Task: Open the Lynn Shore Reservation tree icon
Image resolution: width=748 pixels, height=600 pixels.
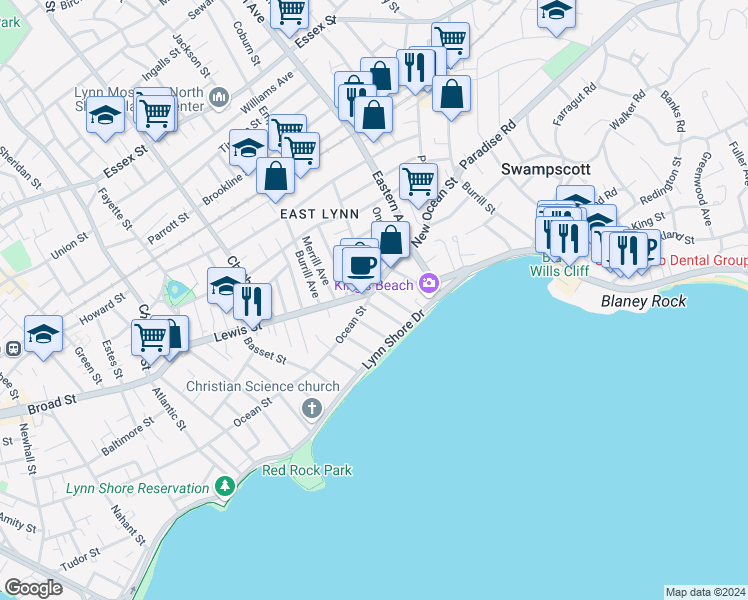Action: (x=225, y=488)
